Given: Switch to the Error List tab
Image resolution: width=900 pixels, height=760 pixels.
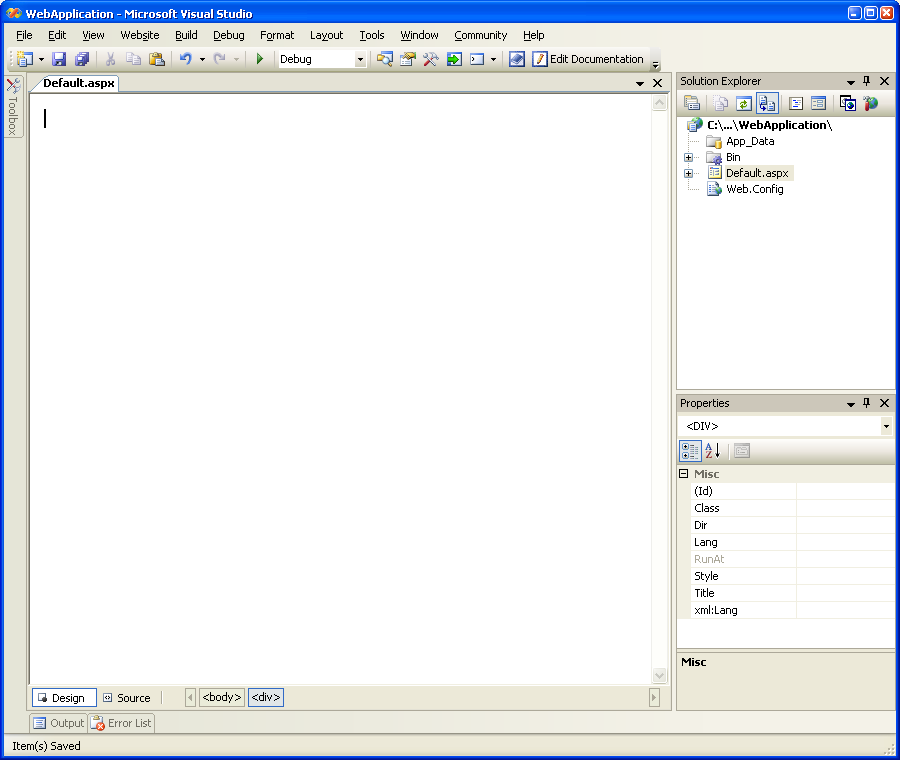Looking at the screenshot, I should [x=121, y=723].
